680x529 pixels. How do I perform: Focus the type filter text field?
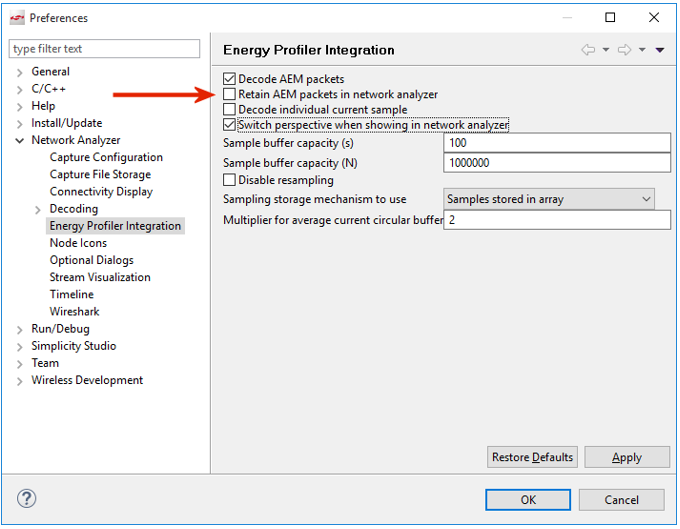click(x=104, y=49)
